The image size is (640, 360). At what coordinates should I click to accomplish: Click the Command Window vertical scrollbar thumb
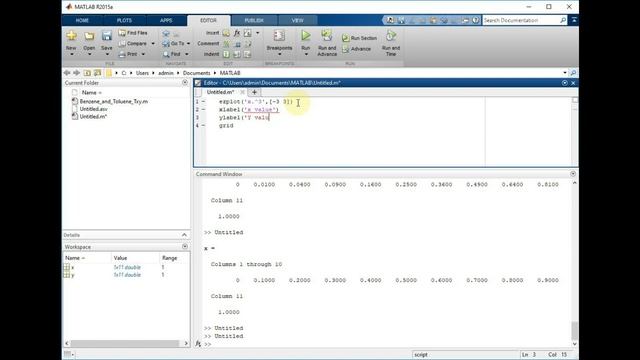[574, 330]
